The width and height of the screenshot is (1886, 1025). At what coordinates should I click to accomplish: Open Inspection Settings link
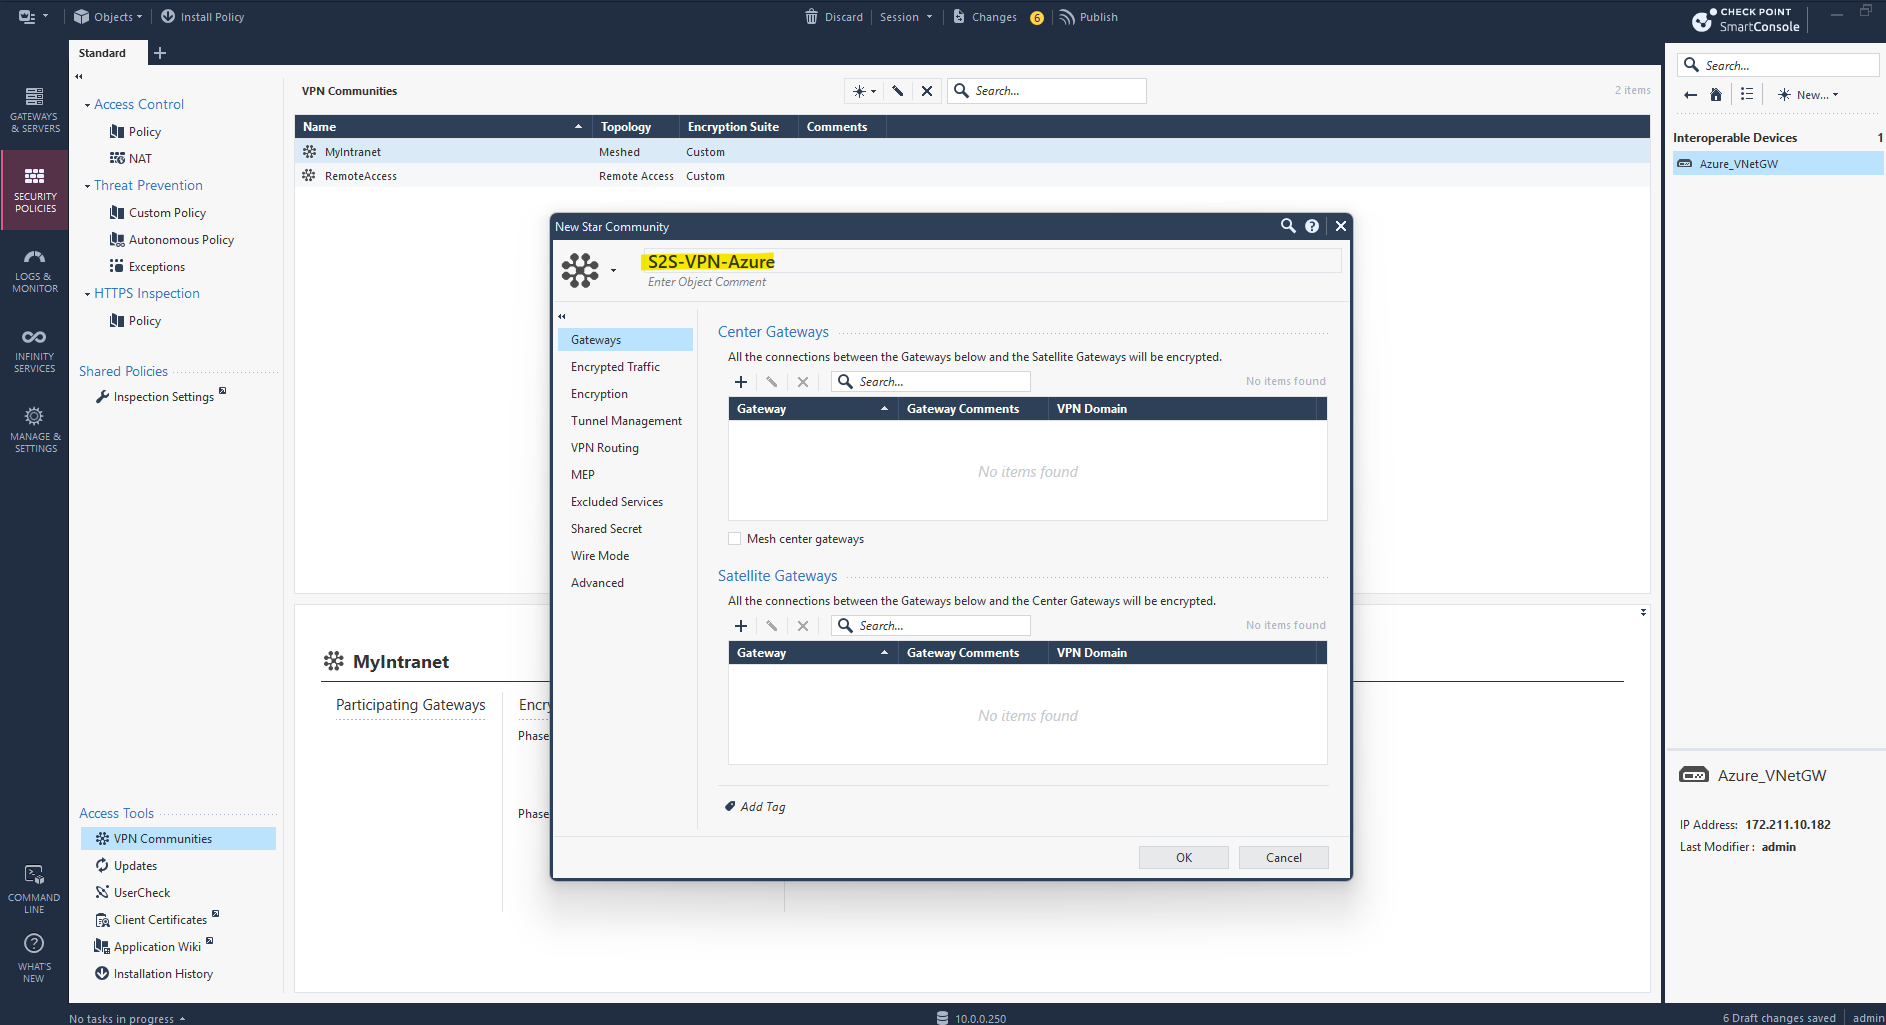(x=163, y=397)
